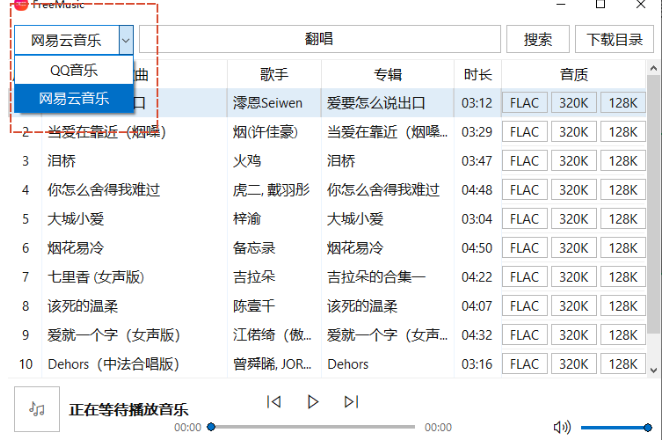Download 320K for 烟花易冷
The image size is (667, 443).
574,248
